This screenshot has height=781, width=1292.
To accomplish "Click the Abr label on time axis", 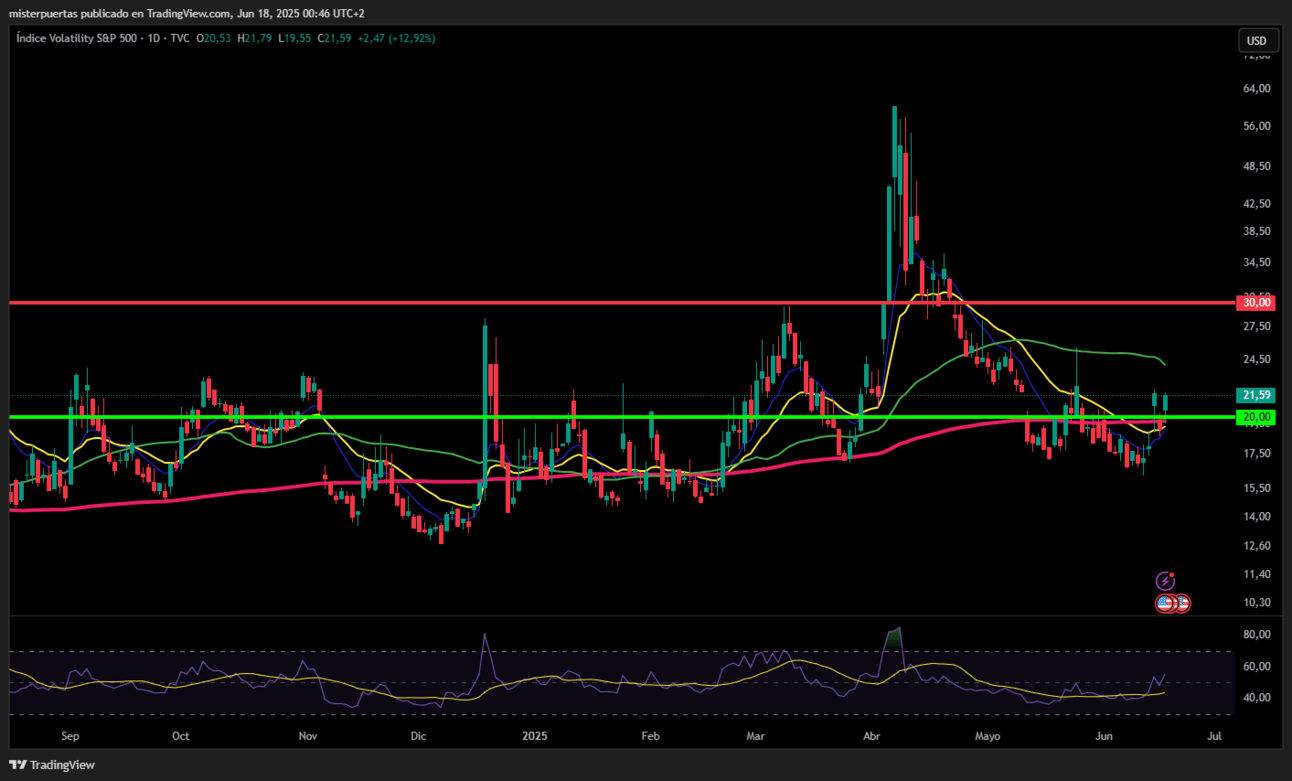I will click(873, 737).
